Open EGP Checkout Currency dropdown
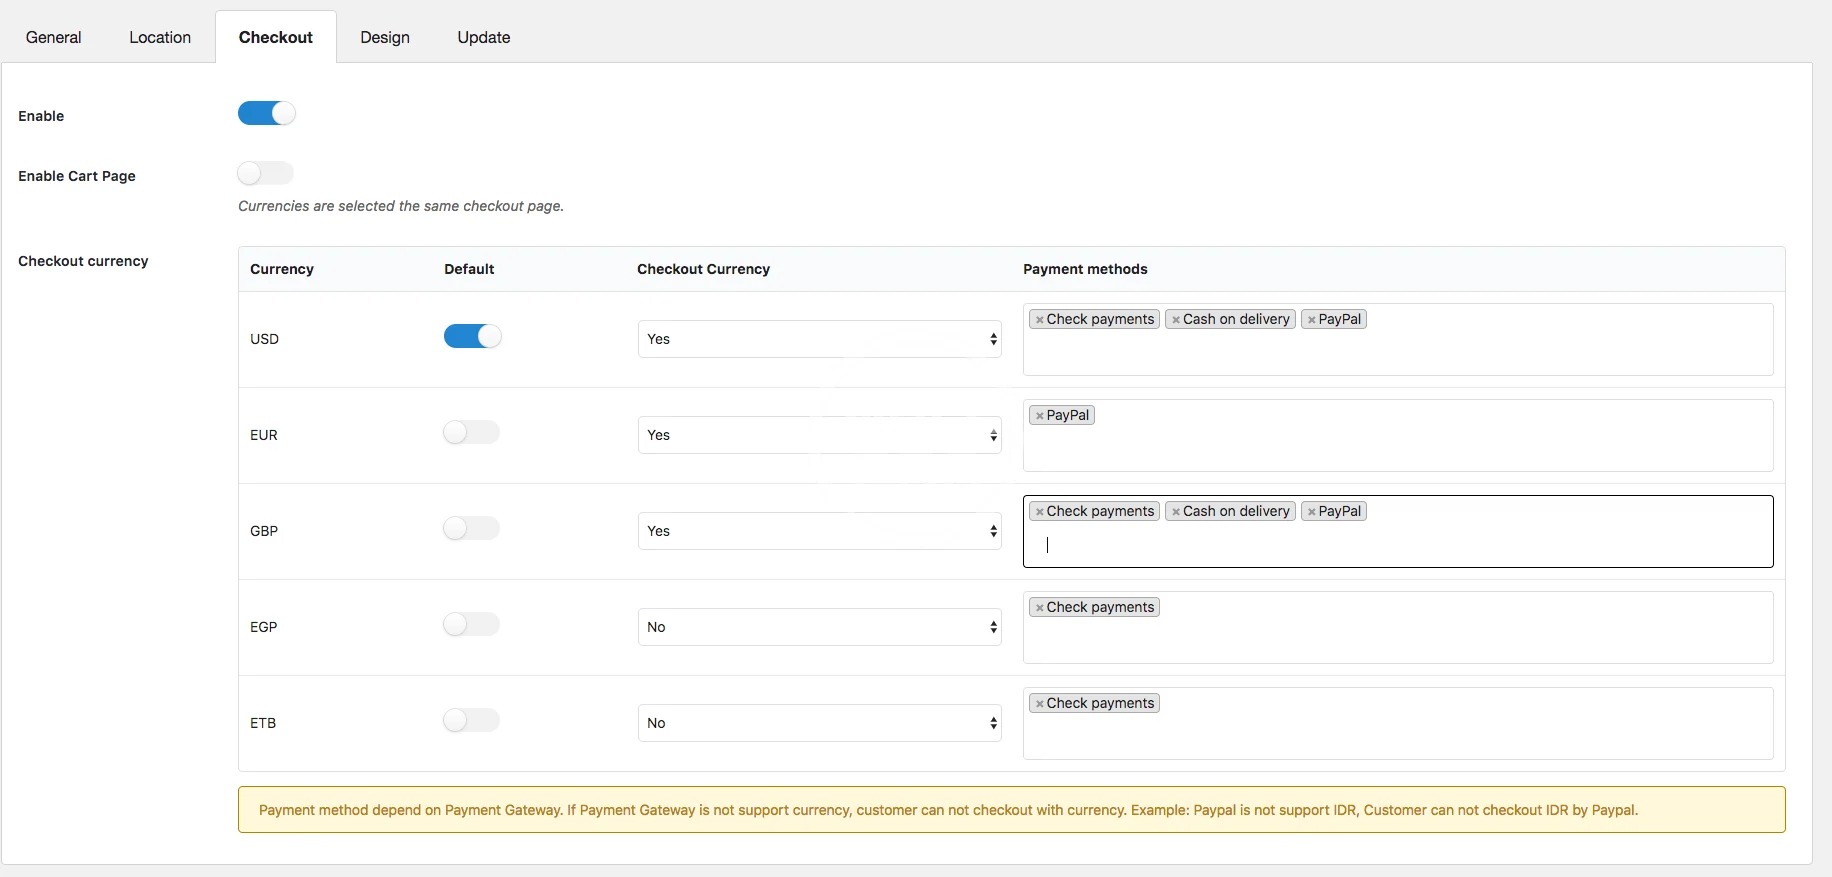Viewport: 1832px width, 877px height. [819, 627]
